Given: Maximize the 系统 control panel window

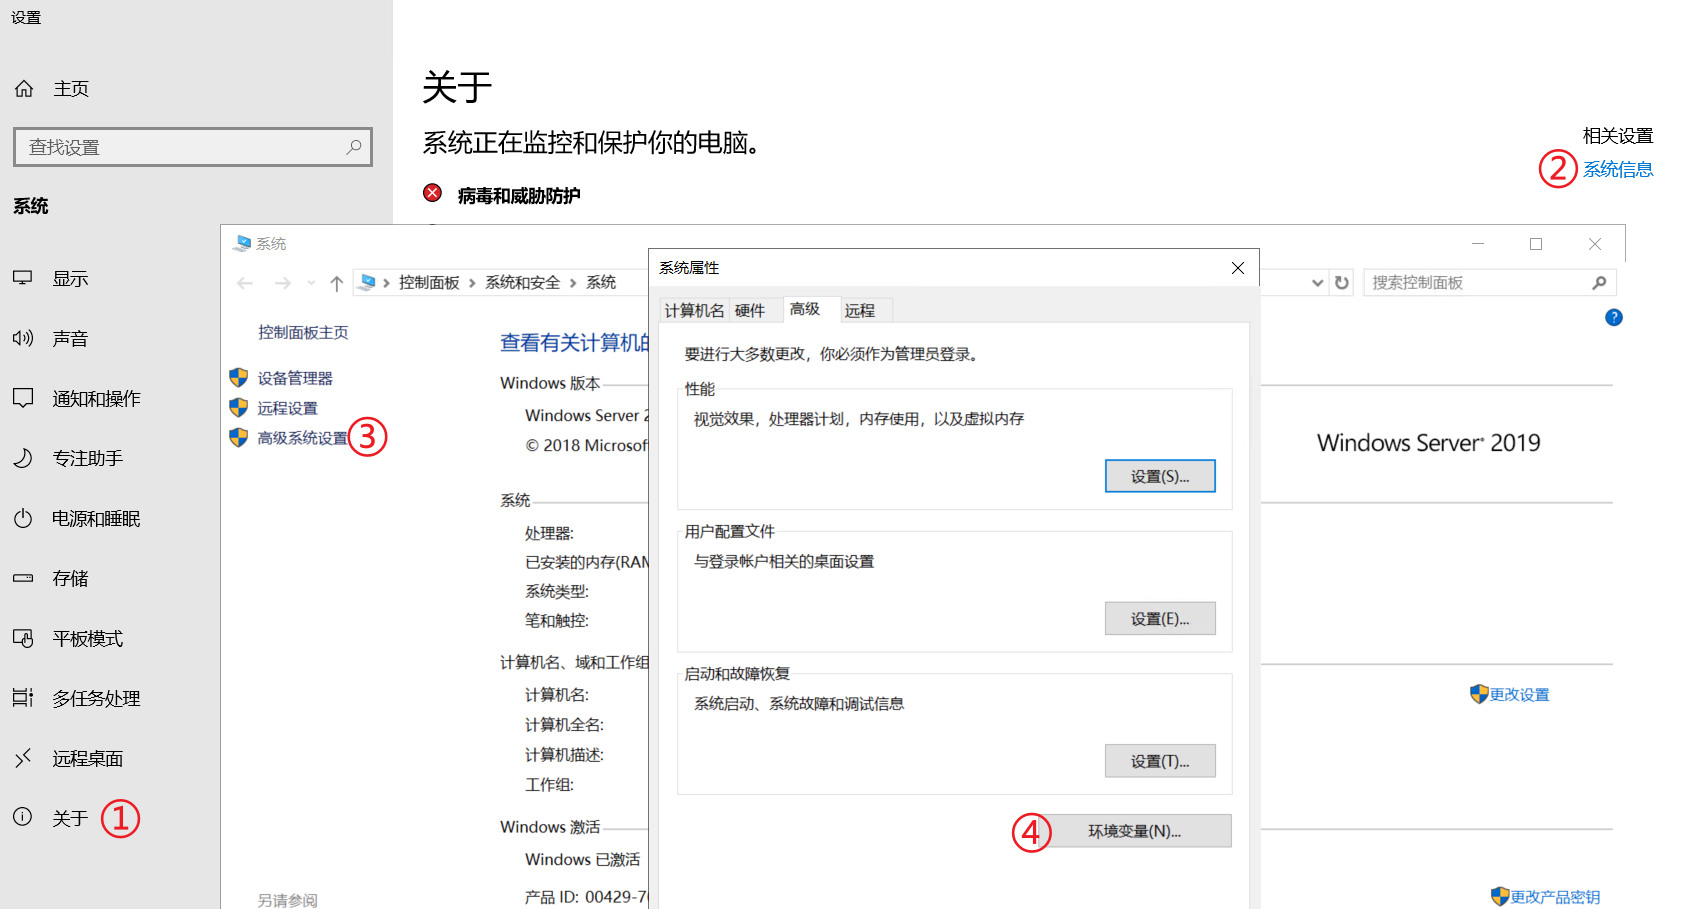Looking at the screenshot, I should tap(1536, 244).
